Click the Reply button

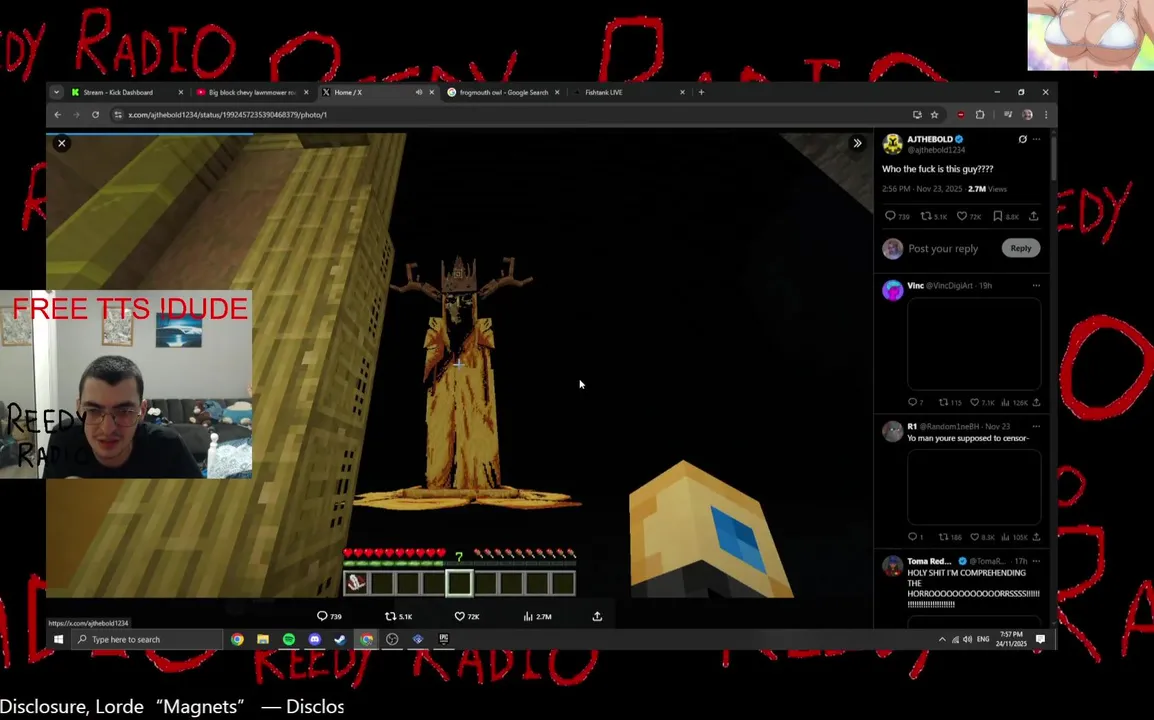pos(1021,248)
